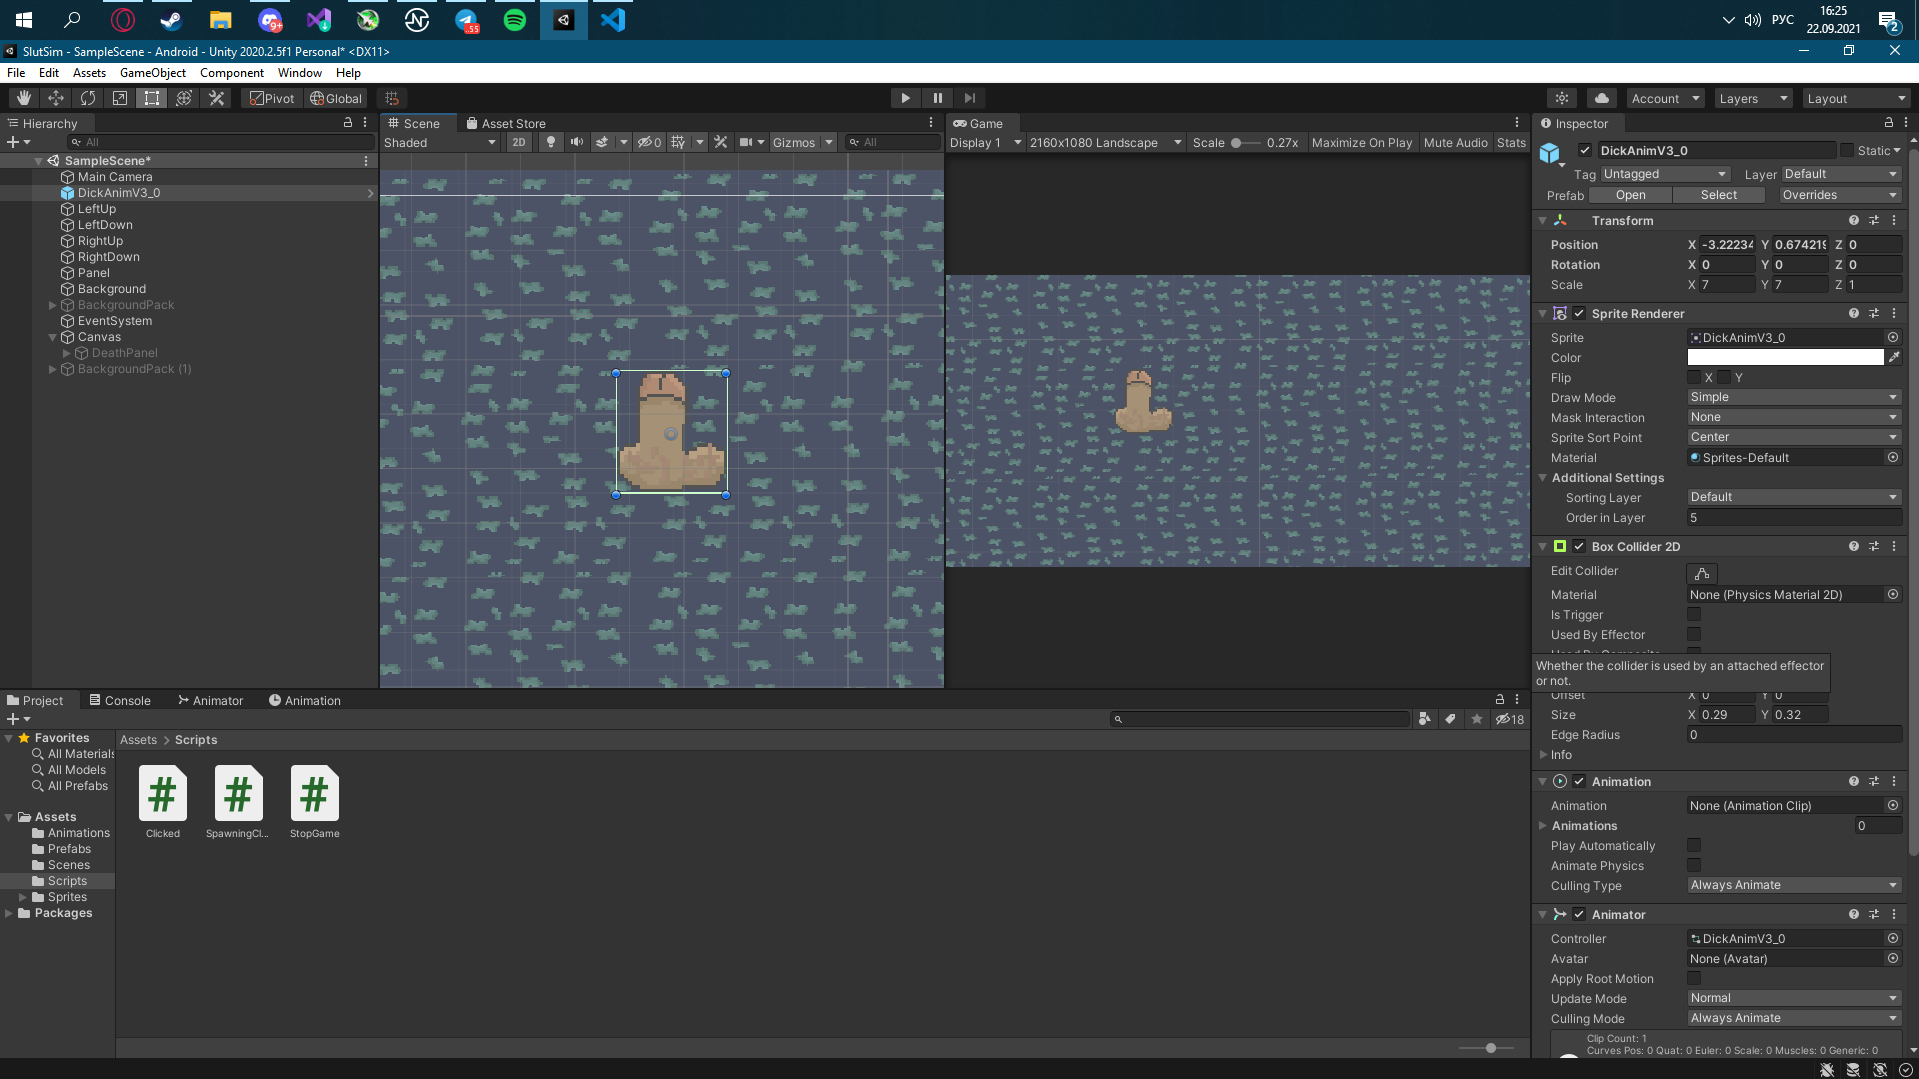Viewport: 1919px width, 1079px height.
Task: Select the Move tool
Action: point(56,98)
